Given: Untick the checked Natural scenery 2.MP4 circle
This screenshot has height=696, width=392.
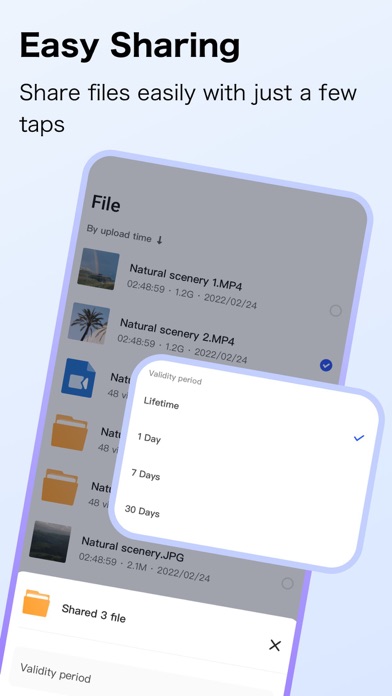Looking at the screenshot, I should 326,365.
